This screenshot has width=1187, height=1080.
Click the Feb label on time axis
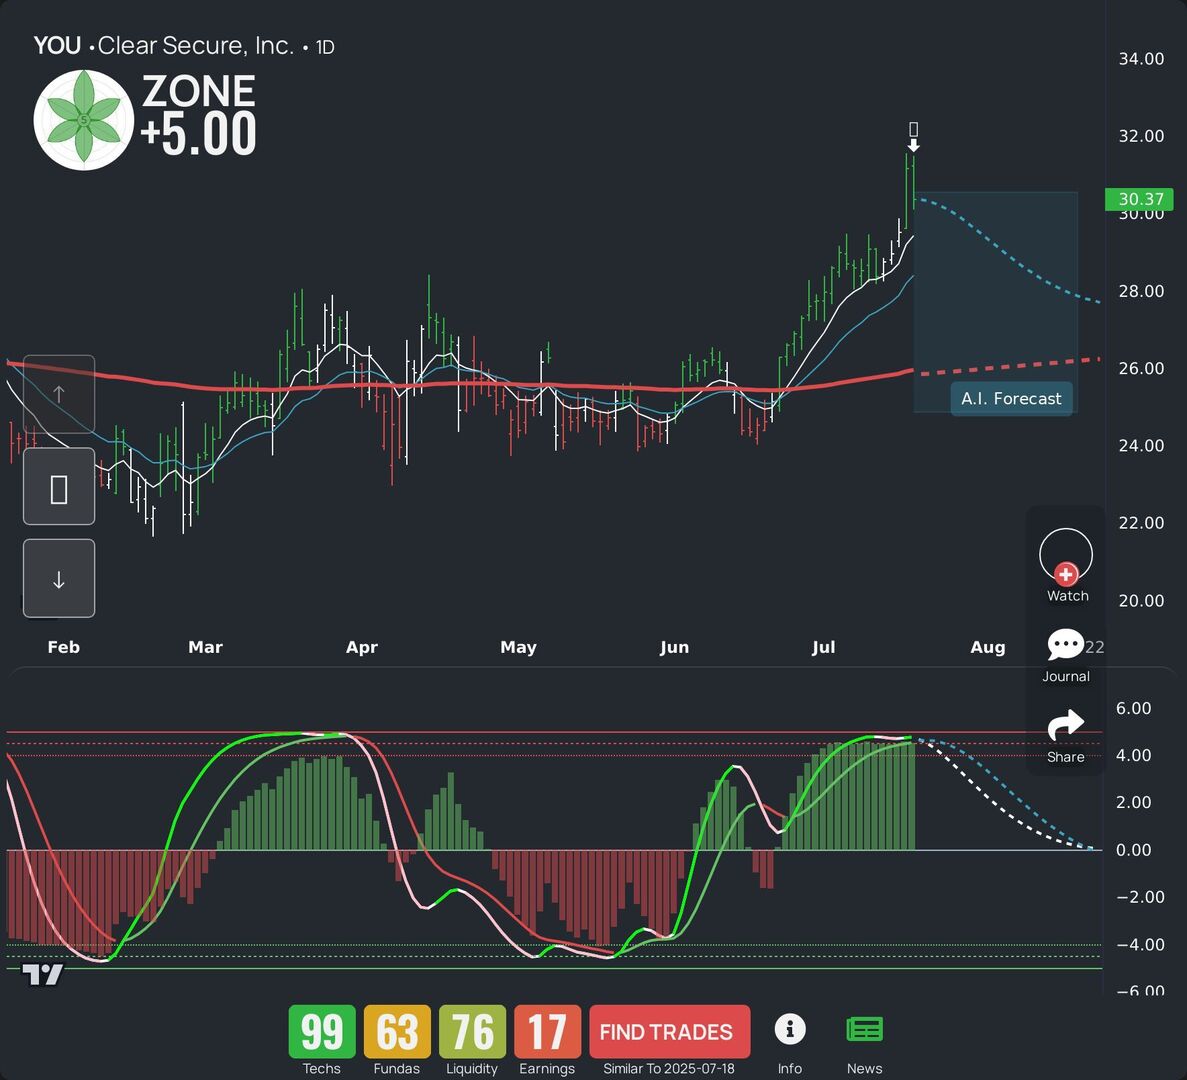(64, 647)
